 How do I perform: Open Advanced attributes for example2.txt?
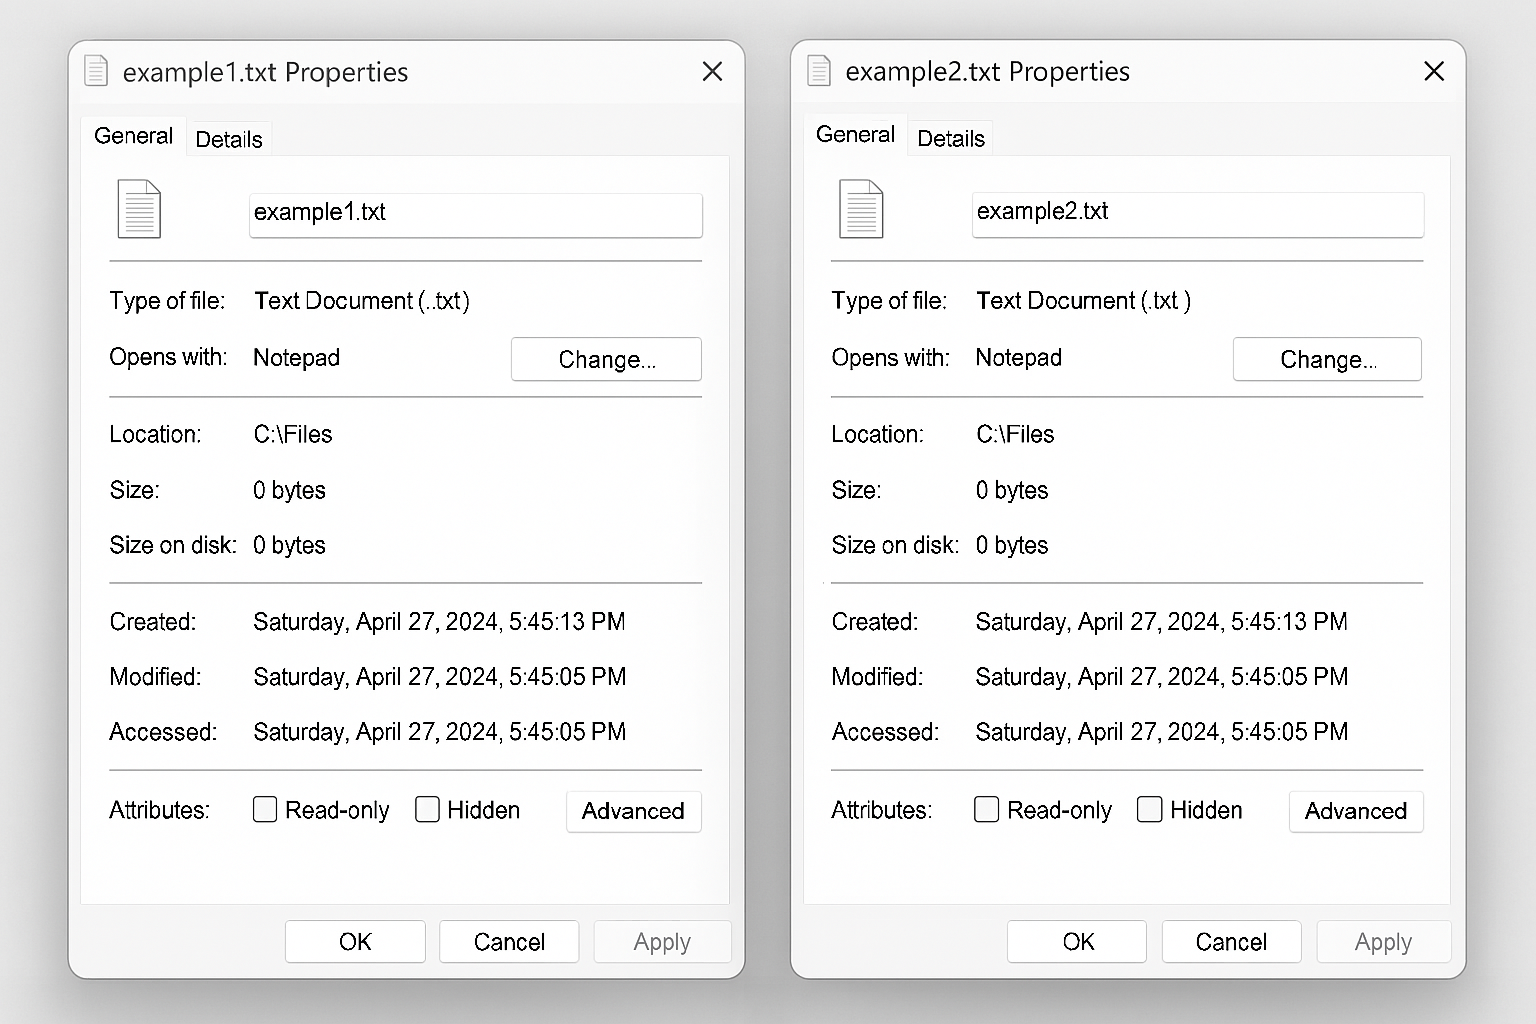tap(1356, 811)
